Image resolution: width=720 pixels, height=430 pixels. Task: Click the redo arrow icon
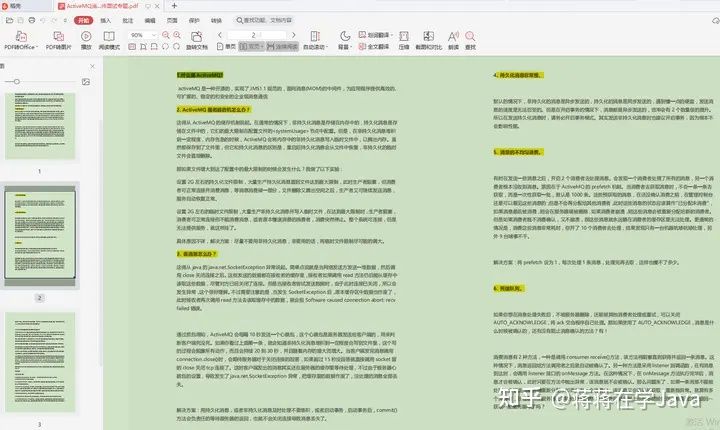(54, 20)
